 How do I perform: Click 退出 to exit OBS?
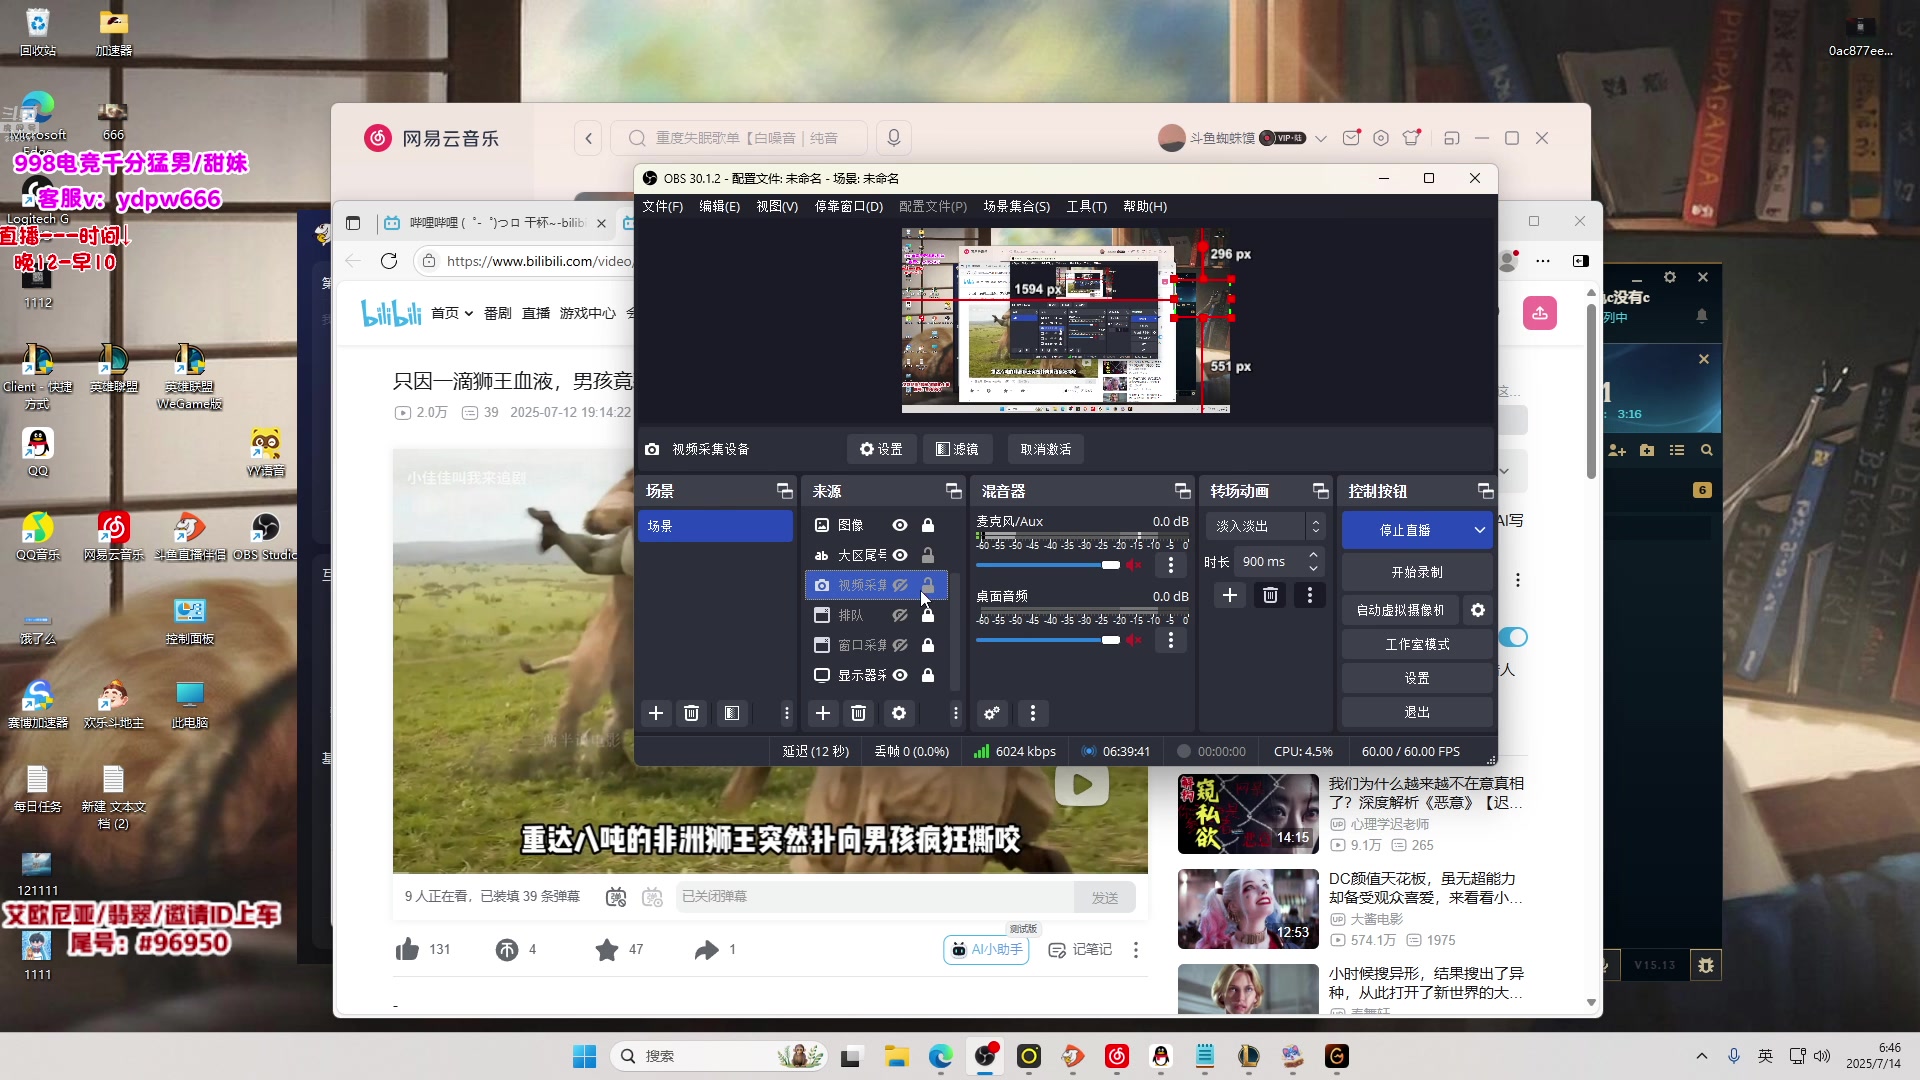coord(1417,713)
